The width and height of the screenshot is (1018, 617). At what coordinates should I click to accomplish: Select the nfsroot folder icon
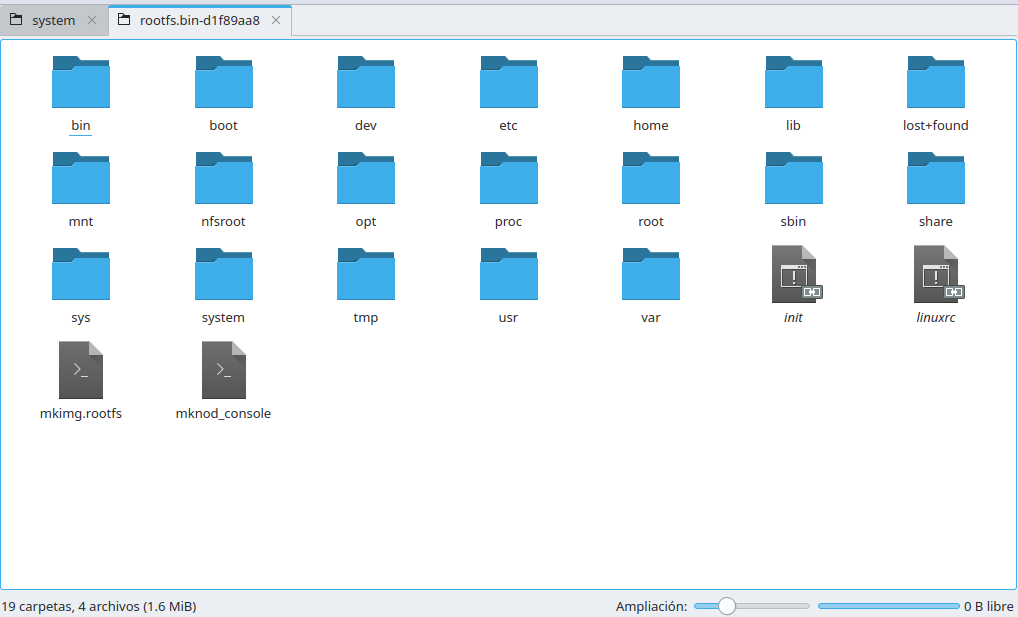(223, 179)
